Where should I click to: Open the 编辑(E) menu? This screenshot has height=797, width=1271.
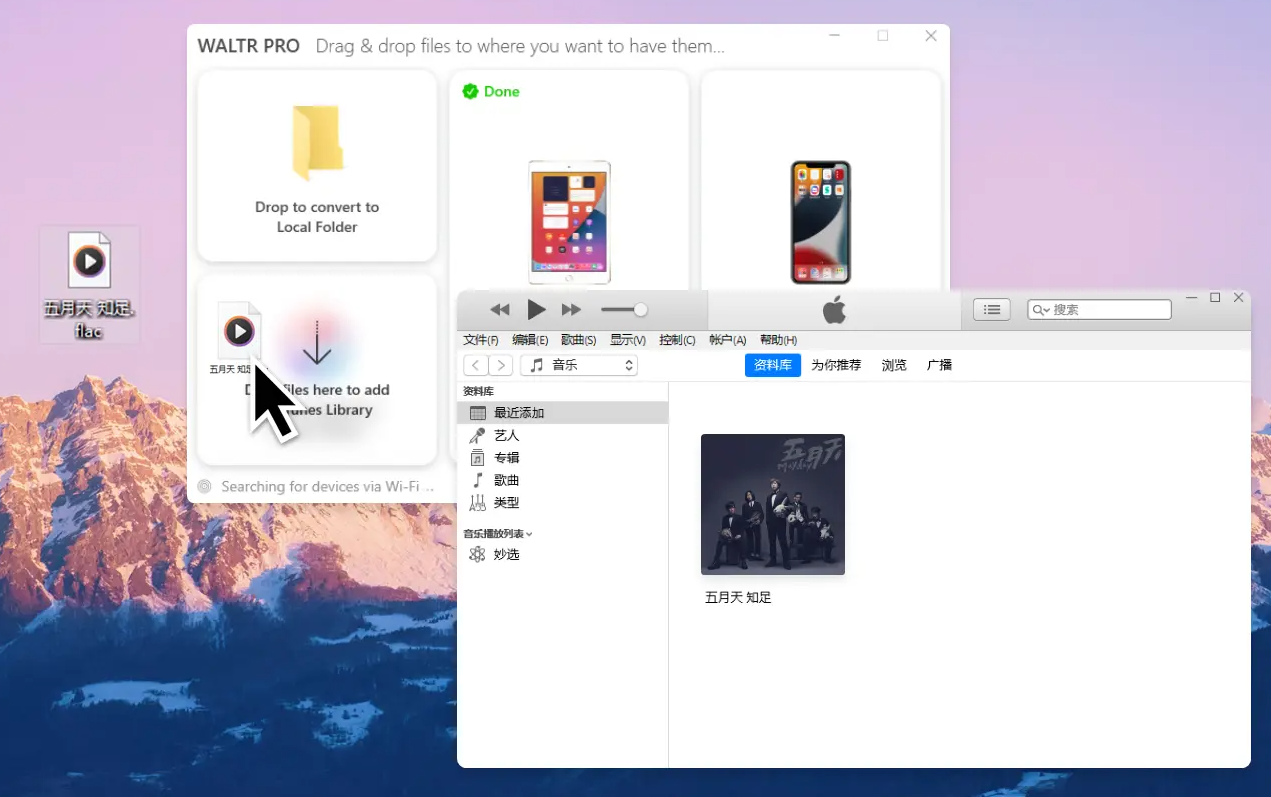point(530,340)
